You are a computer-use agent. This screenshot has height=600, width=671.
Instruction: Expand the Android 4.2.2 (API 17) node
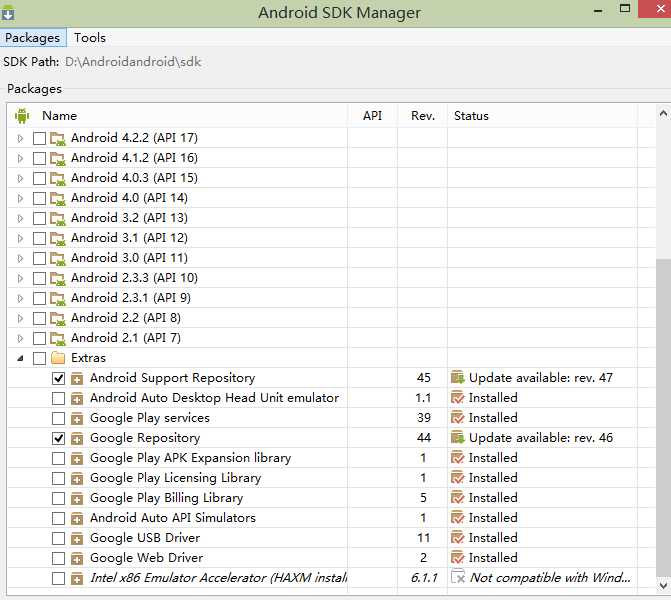(x=20, y=139)
